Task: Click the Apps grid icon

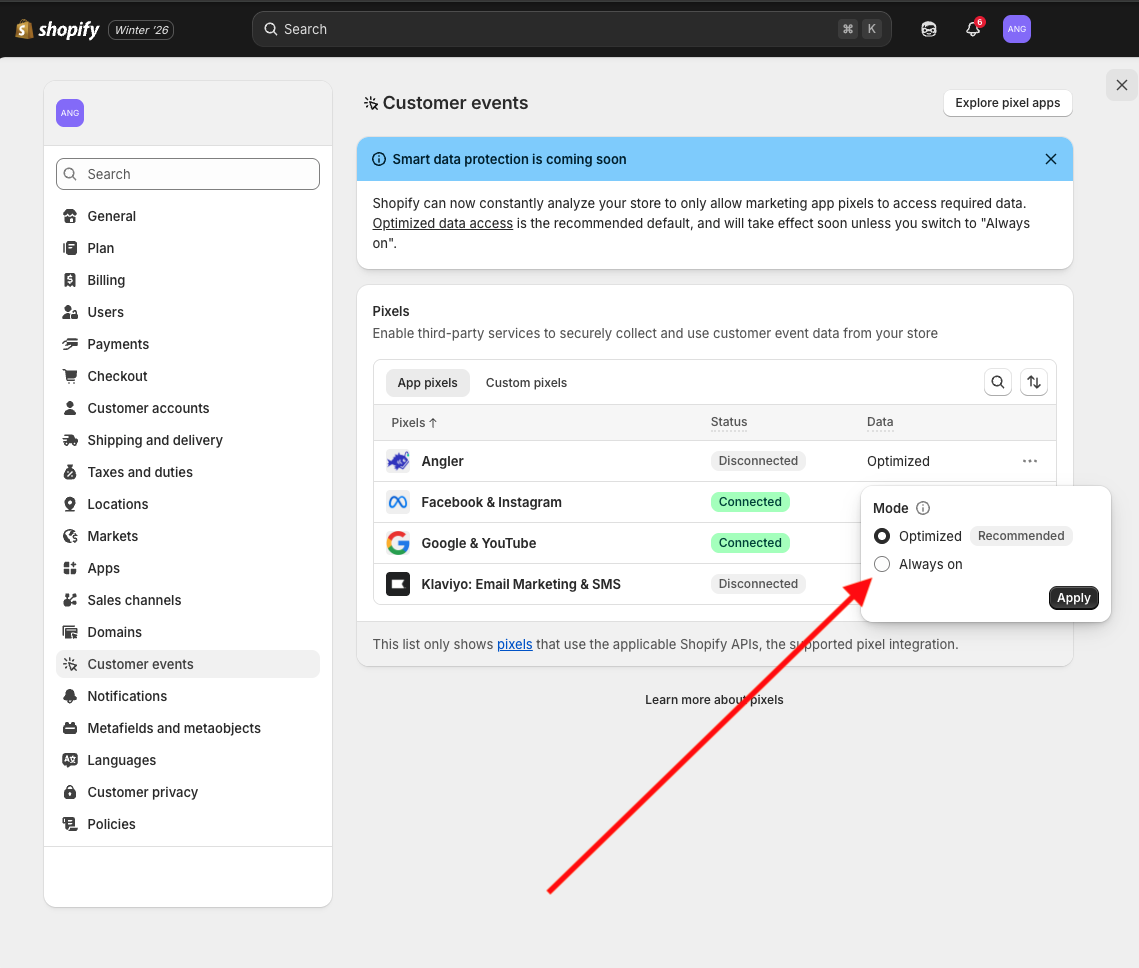Action: coord(70,568)
